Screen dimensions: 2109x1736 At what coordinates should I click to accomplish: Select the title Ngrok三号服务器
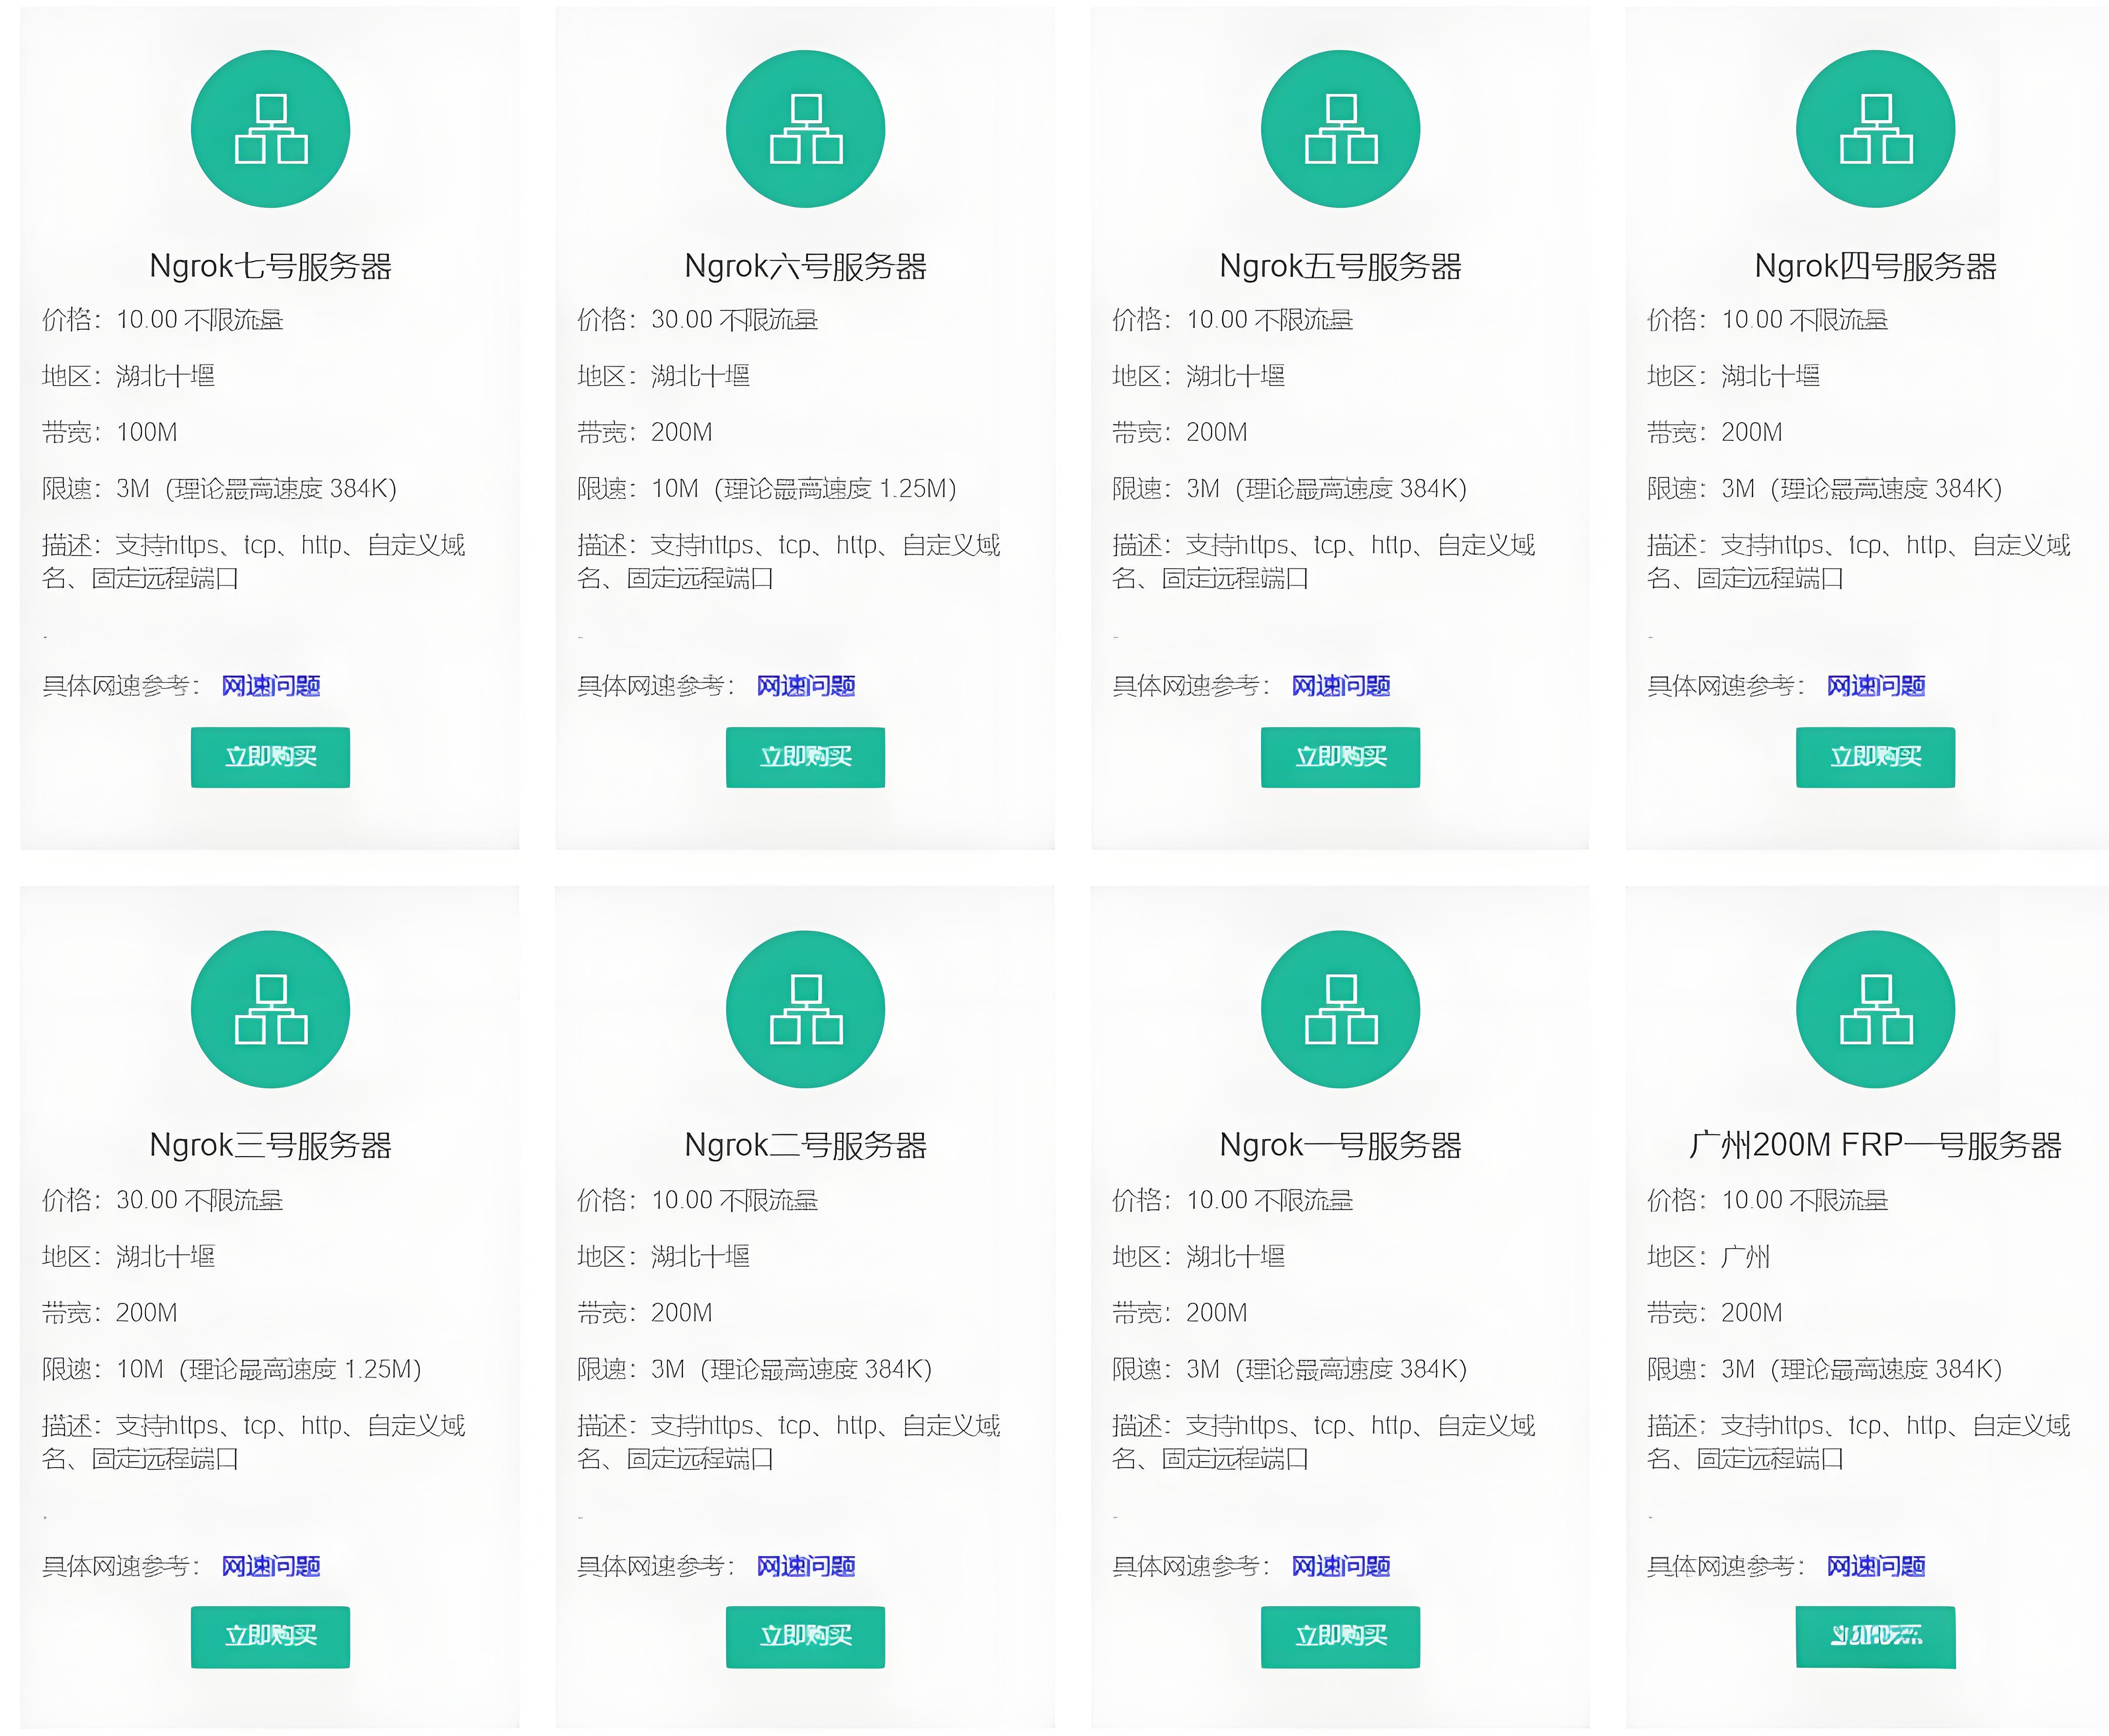[270, 1145]
